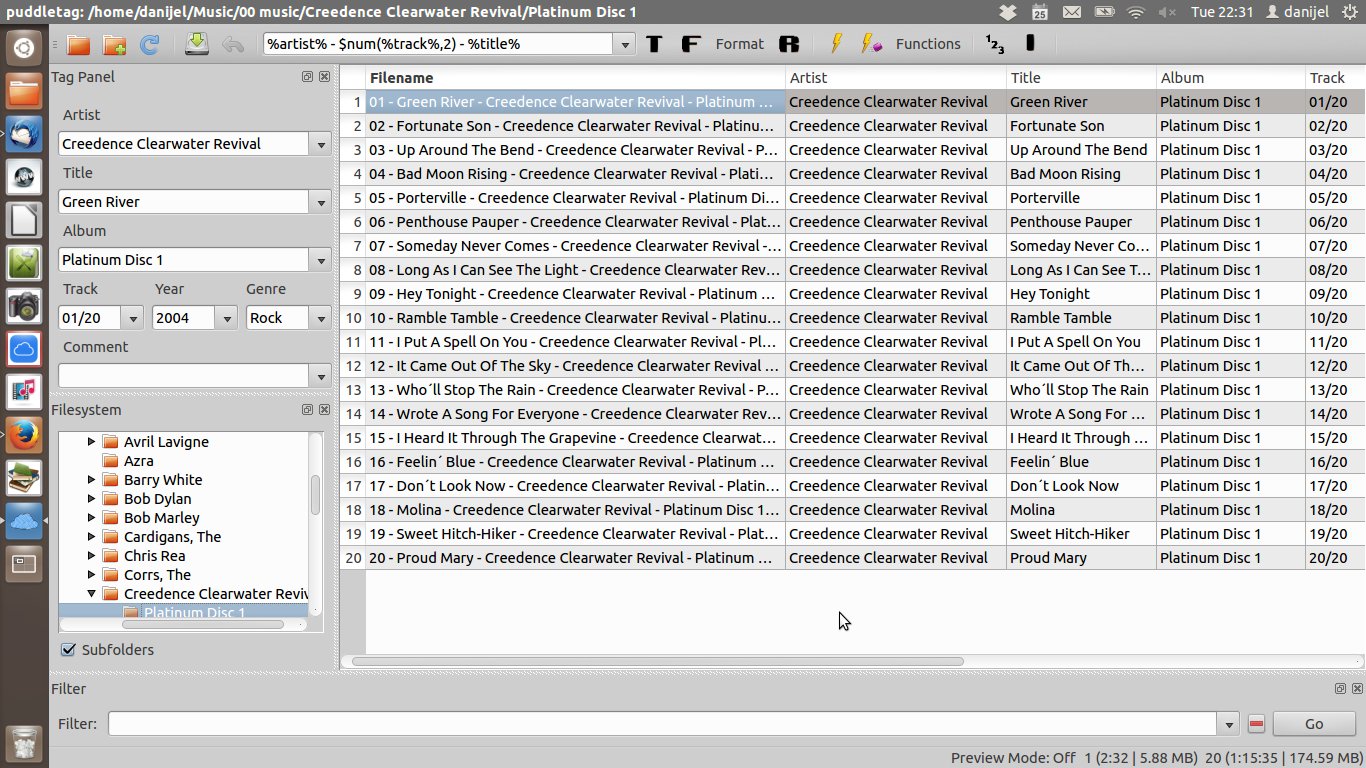The width and height of the screenshot is (1366, 768).
Task: Click the Filesystem tree vertical scrollbar
Action: 316,494
